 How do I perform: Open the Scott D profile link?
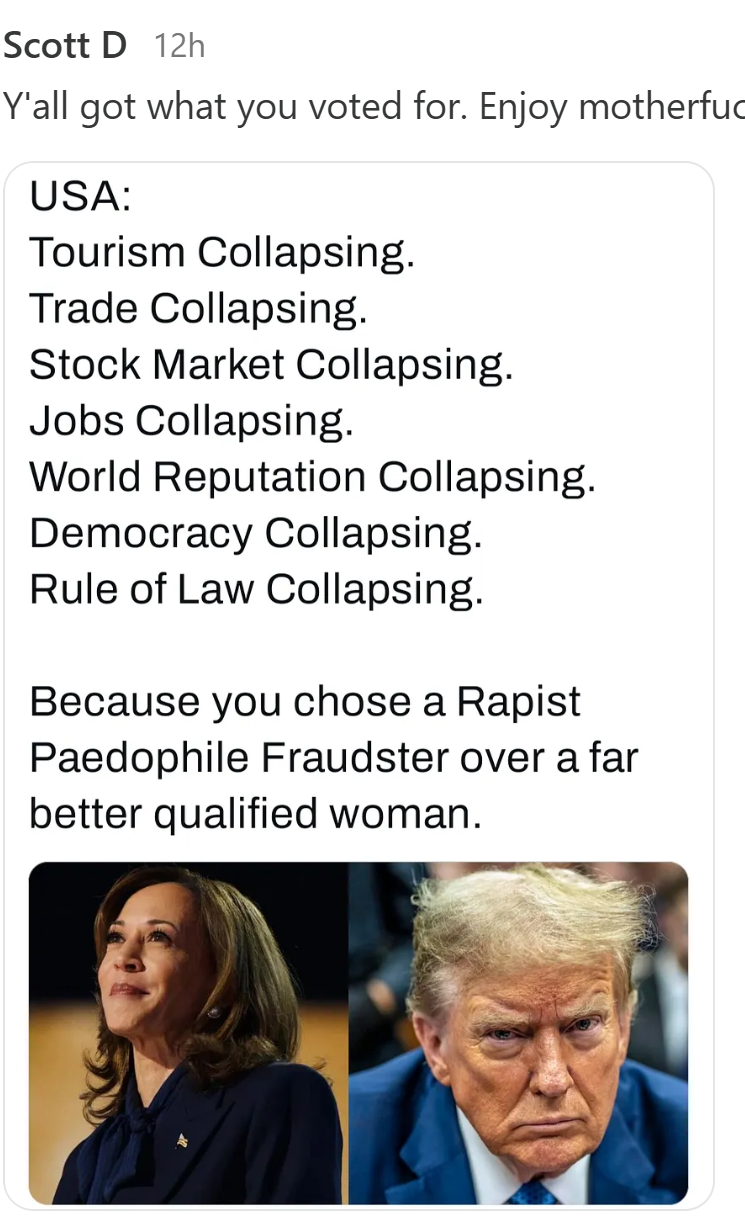click(65, 46)
